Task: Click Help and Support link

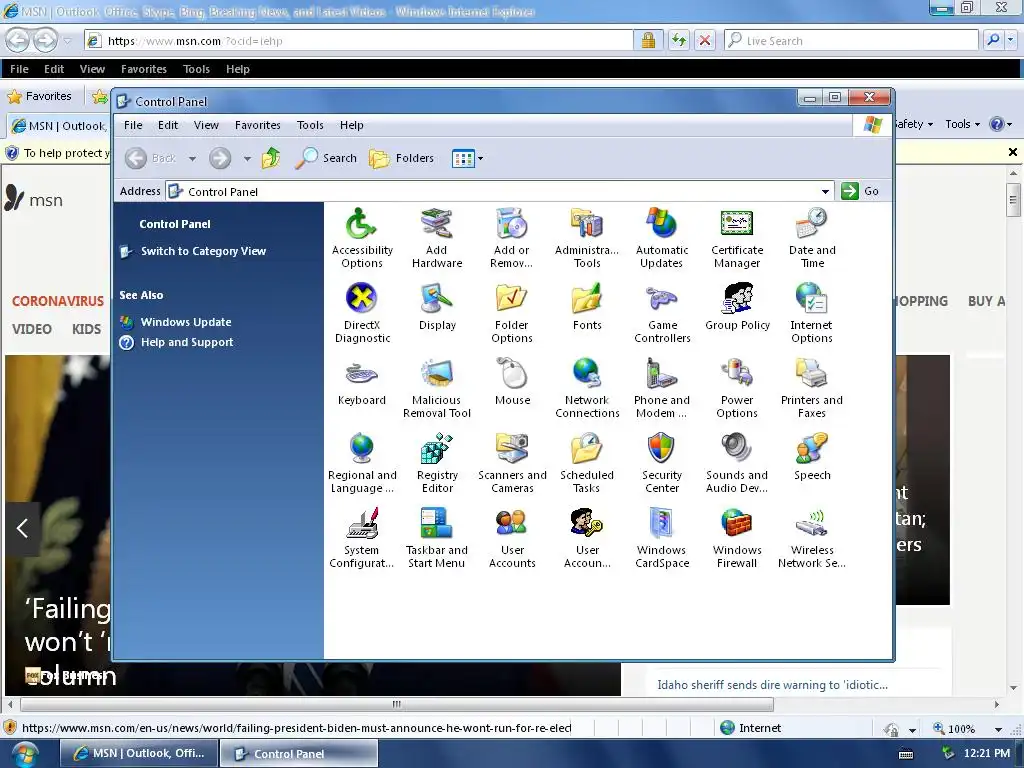Action: (187, 342)
